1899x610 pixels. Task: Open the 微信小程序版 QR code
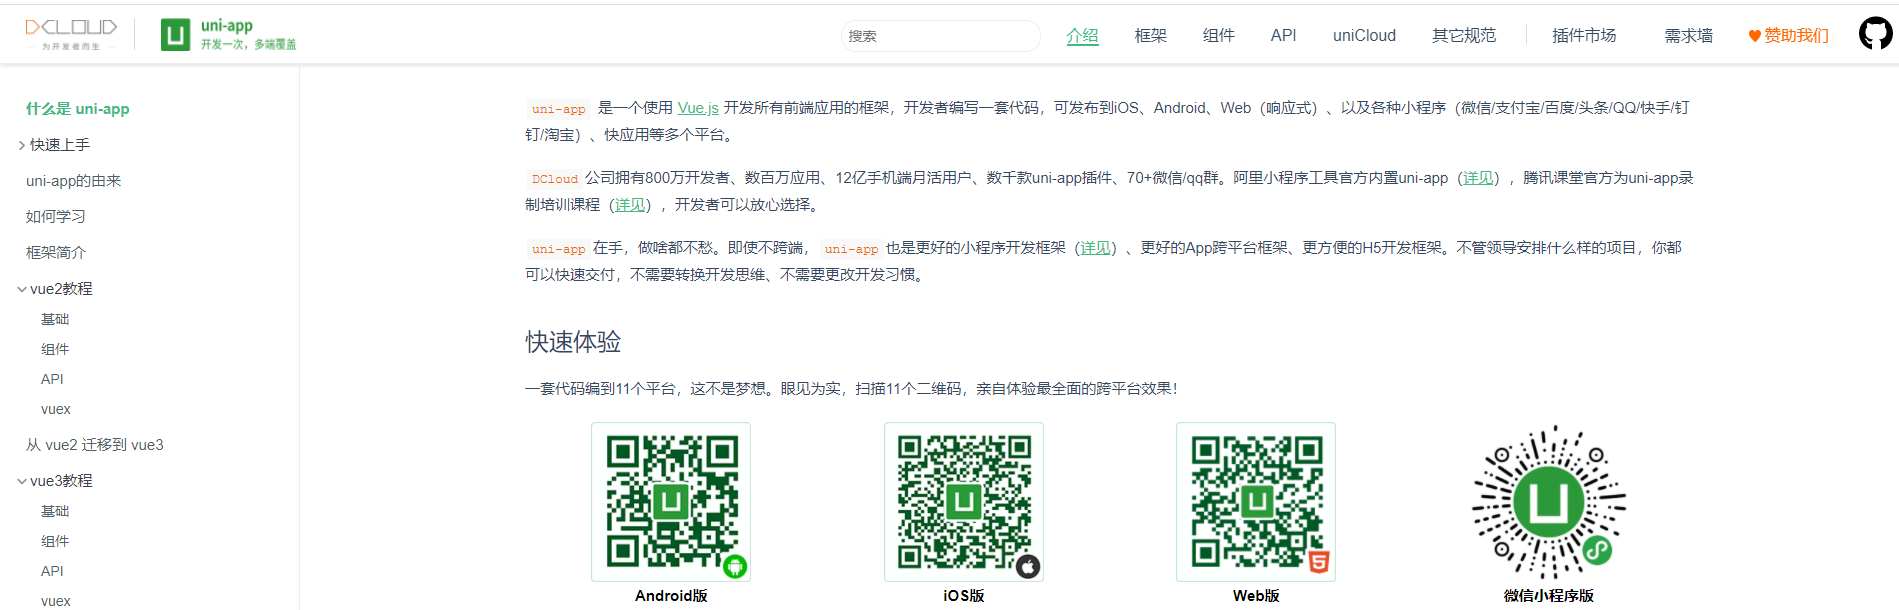pos(1549,502)
